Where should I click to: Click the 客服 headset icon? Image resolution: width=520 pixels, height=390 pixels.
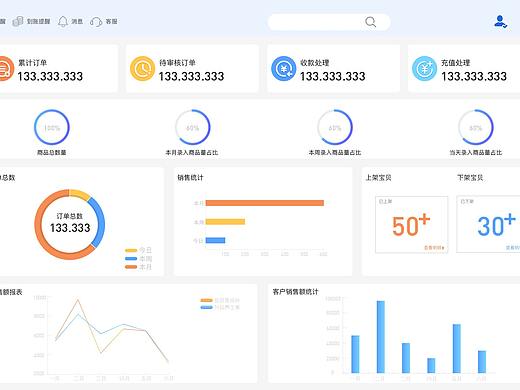[x=96, y=22]
